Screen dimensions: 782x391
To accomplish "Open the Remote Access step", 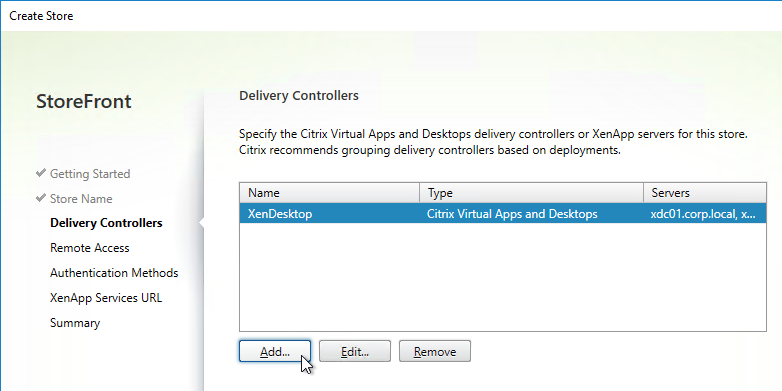I will pos(89,248).
